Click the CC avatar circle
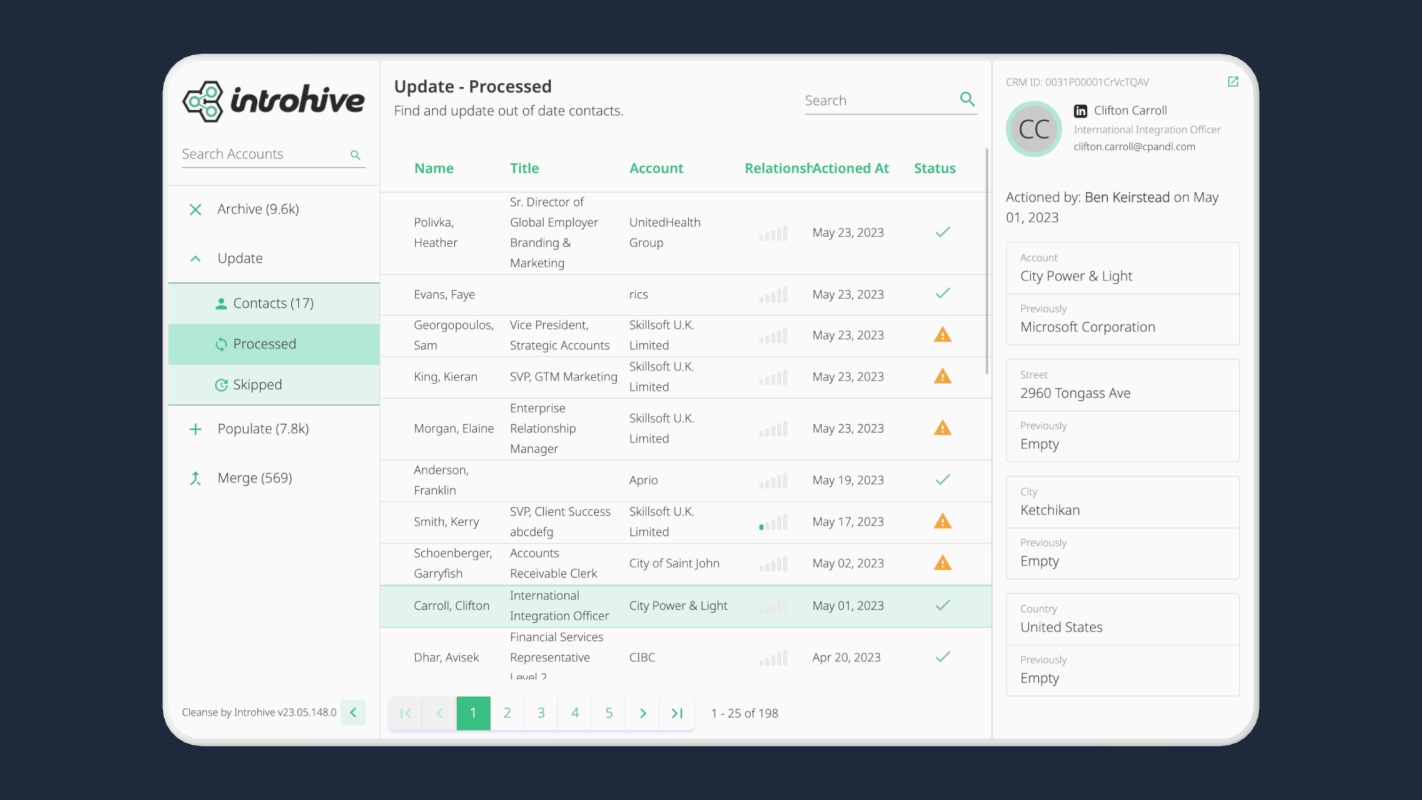1422x800 pixels. (1034, 129)
